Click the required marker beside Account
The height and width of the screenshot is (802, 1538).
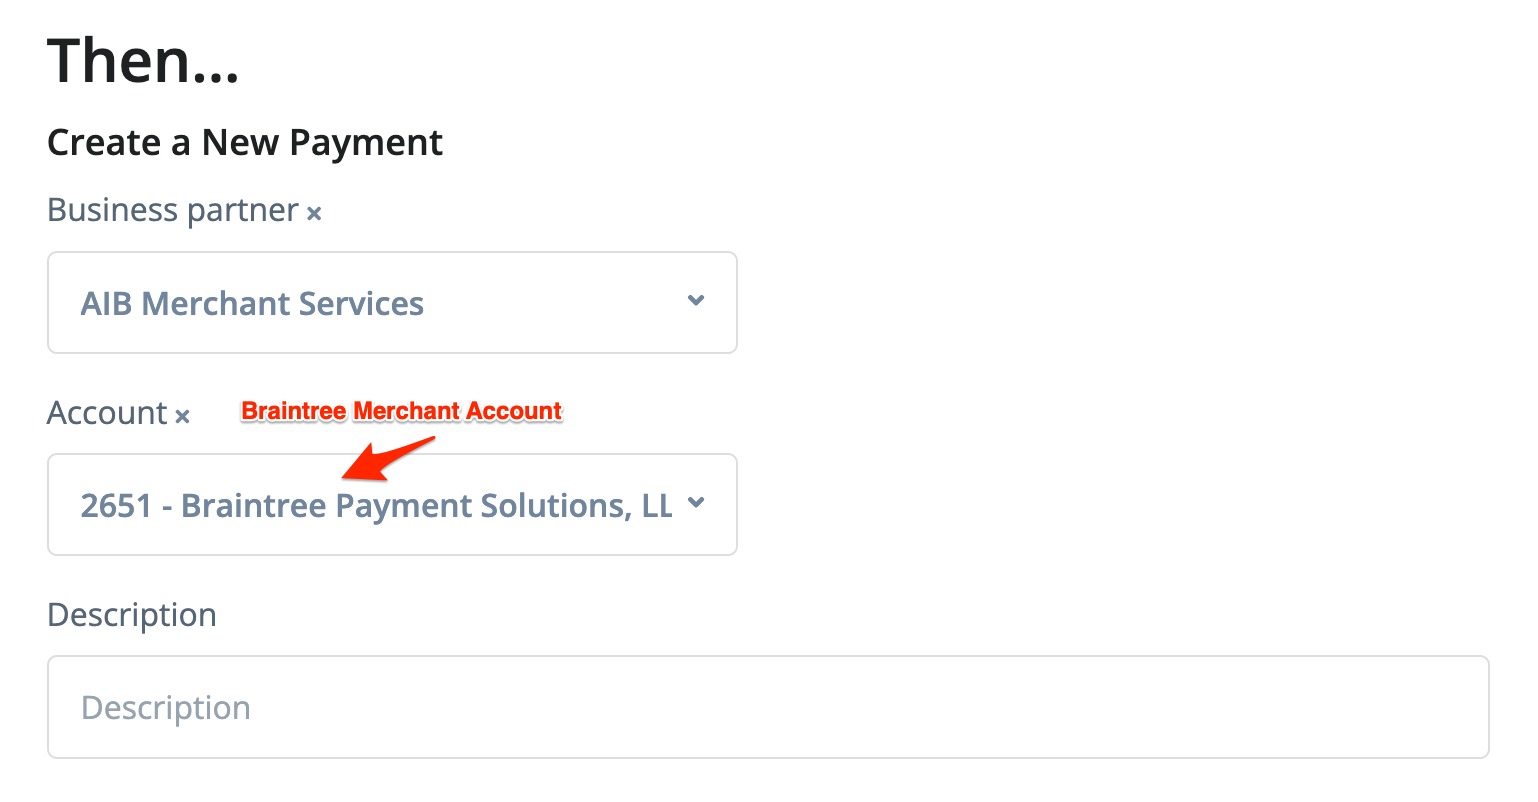182,416
